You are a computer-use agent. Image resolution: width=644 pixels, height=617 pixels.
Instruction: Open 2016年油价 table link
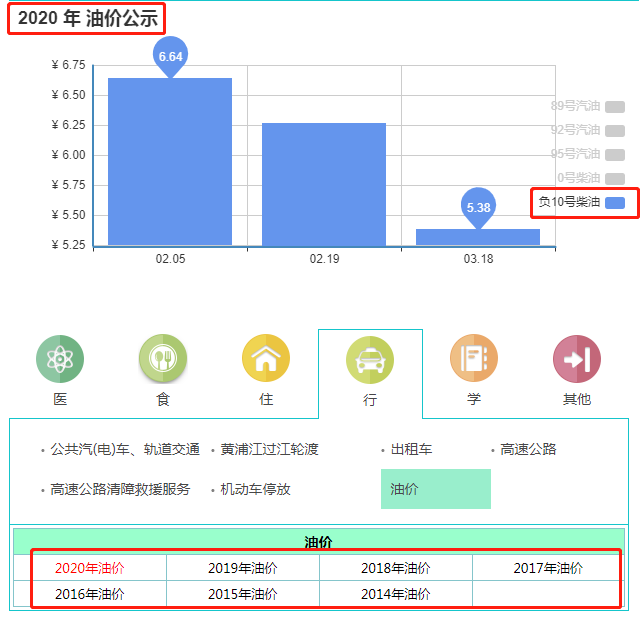coord(90,594)
